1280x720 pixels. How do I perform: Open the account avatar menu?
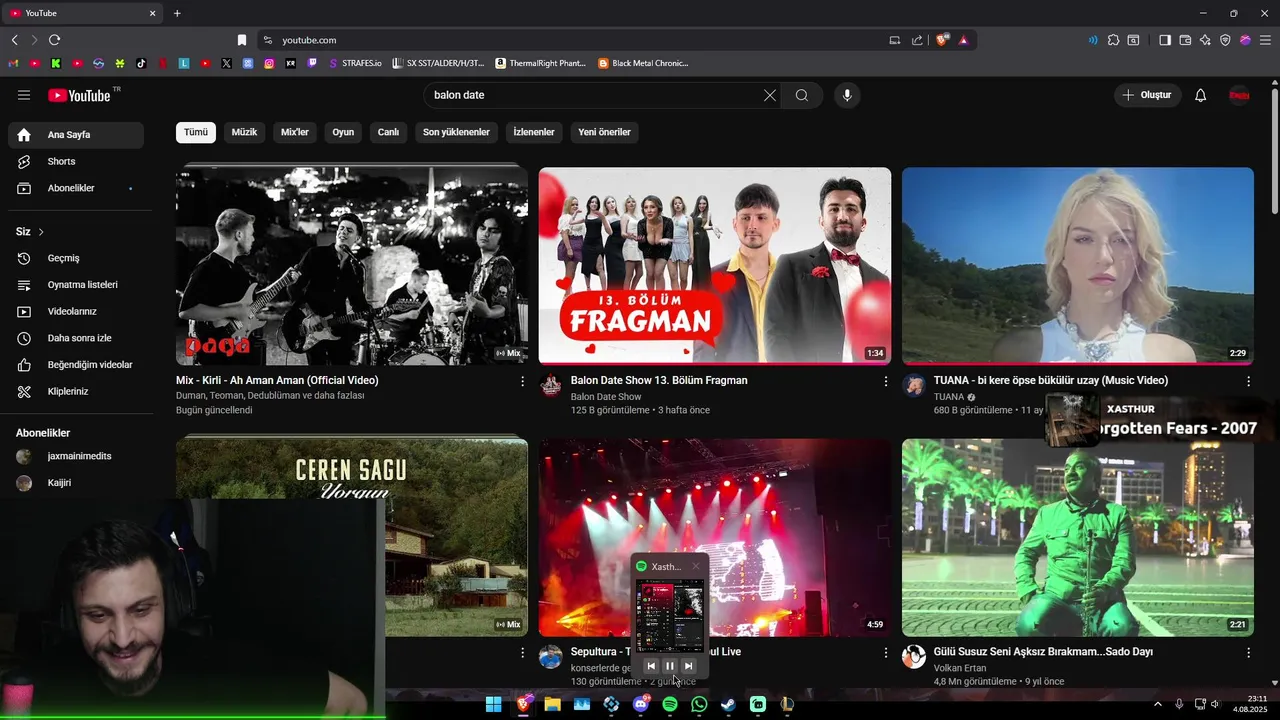tap(1239, 95)
